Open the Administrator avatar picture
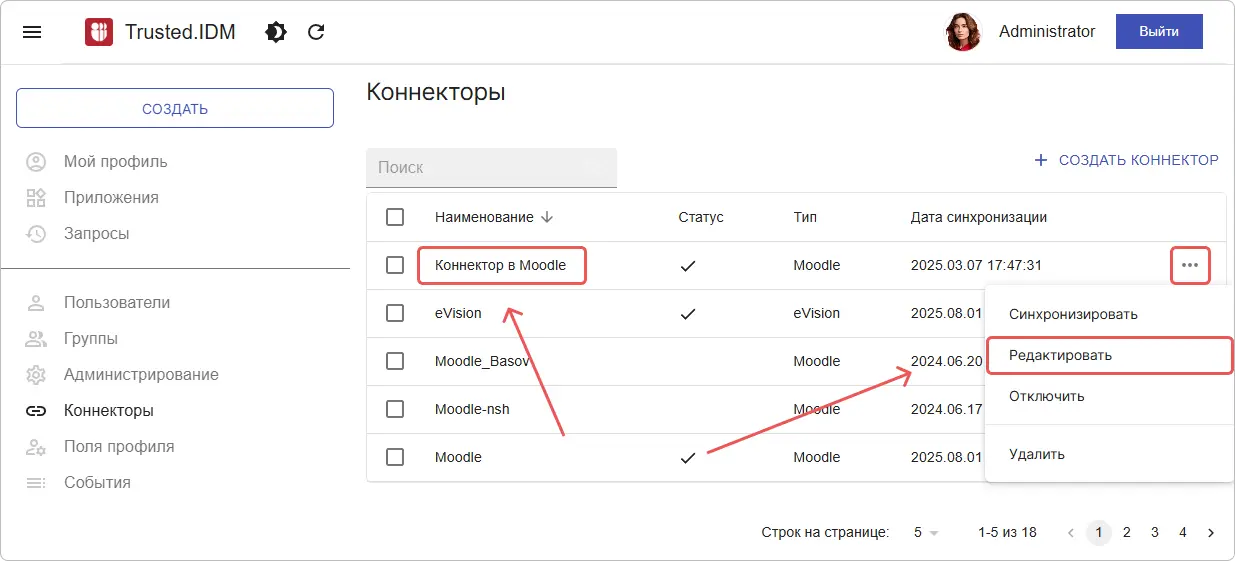Image resolution: width=1235 pixels, height=561 pixels. tap(963, 32)
